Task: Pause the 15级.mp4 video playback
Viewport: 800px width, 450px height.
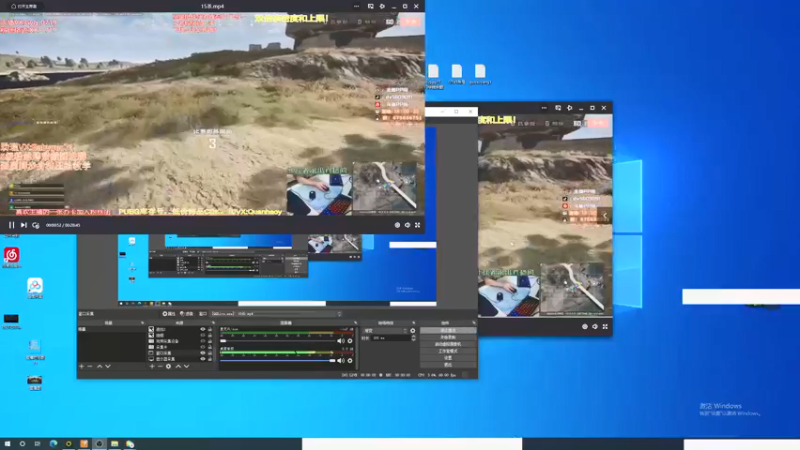Action: point(11,225)
